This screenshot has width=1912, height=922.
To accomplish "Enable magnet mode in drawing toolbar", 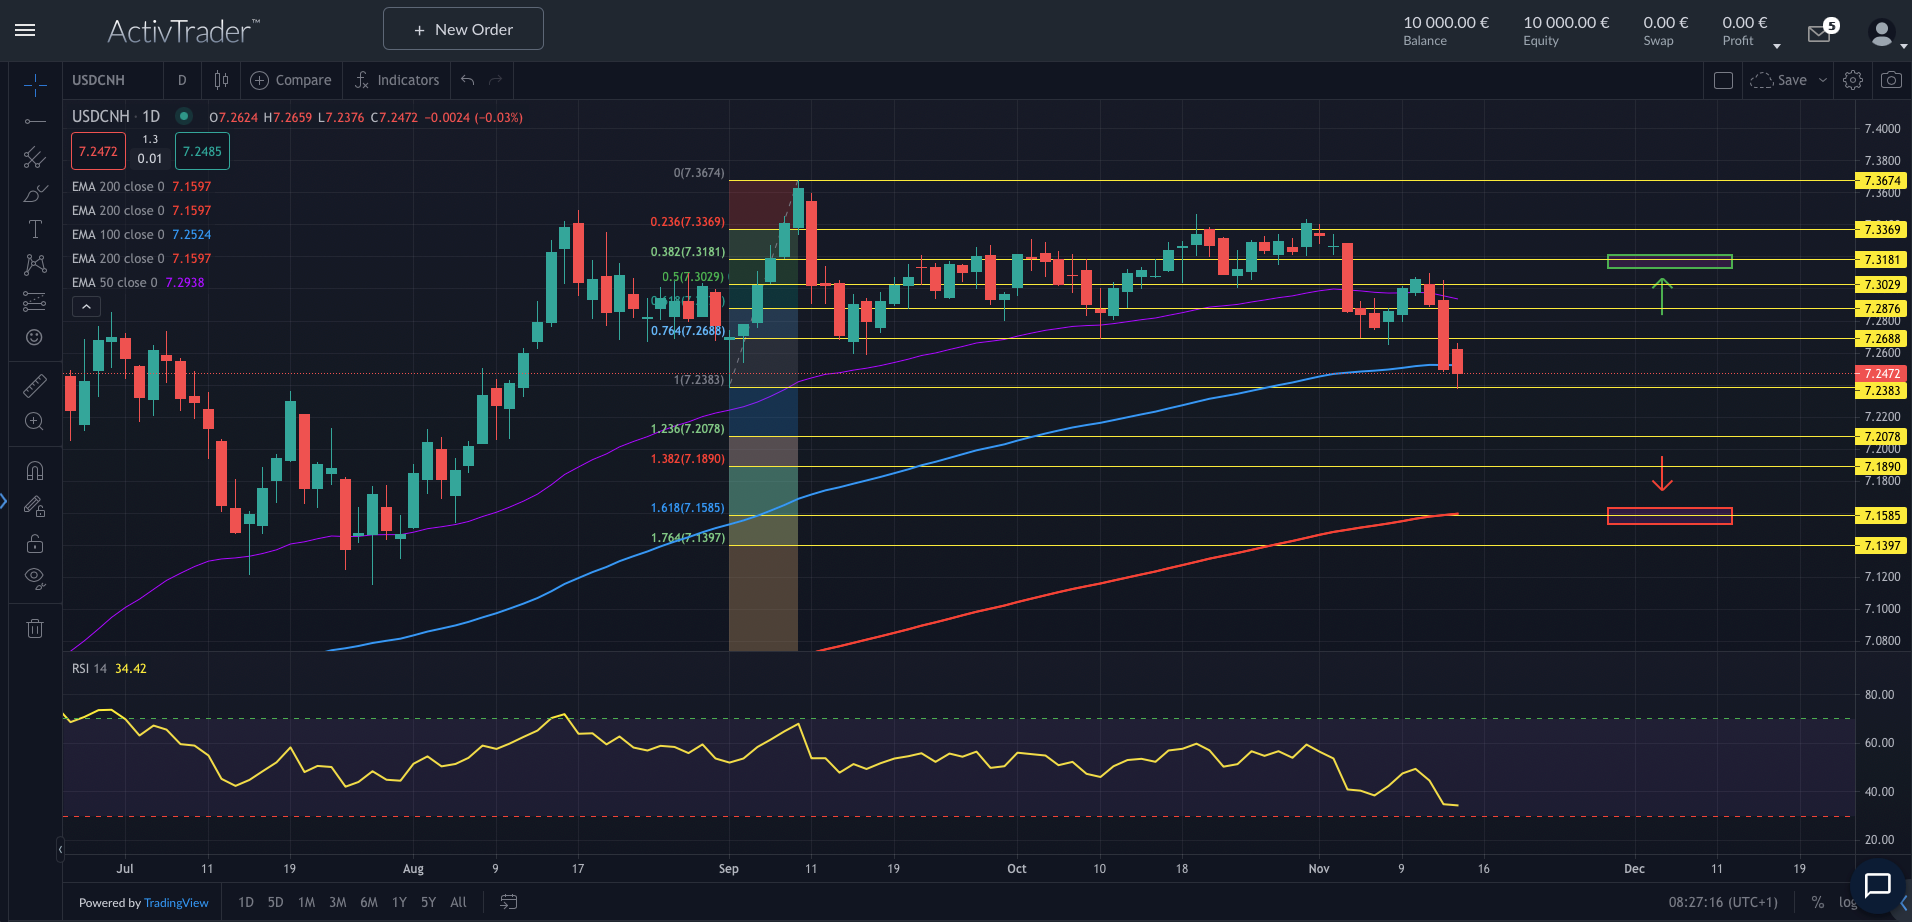I will tap(35, 470).
